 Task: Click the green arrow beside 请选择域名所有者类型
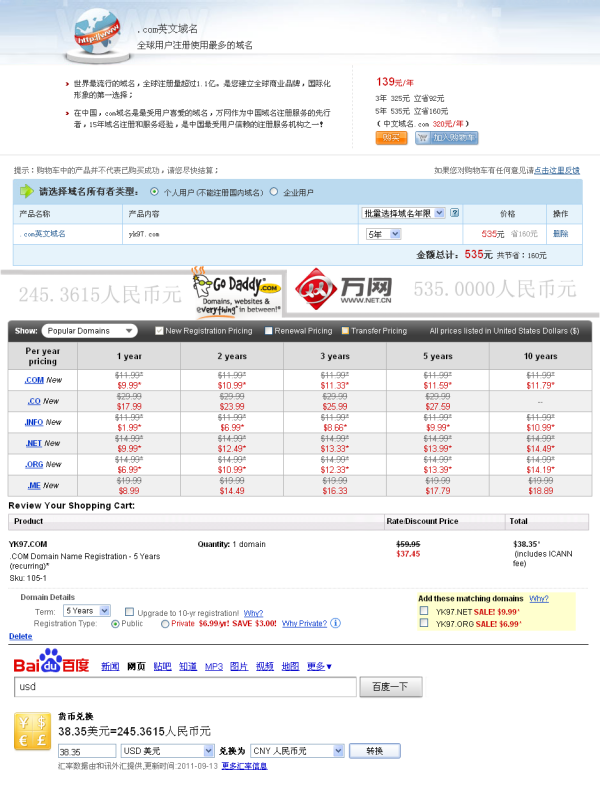[26, 192]
